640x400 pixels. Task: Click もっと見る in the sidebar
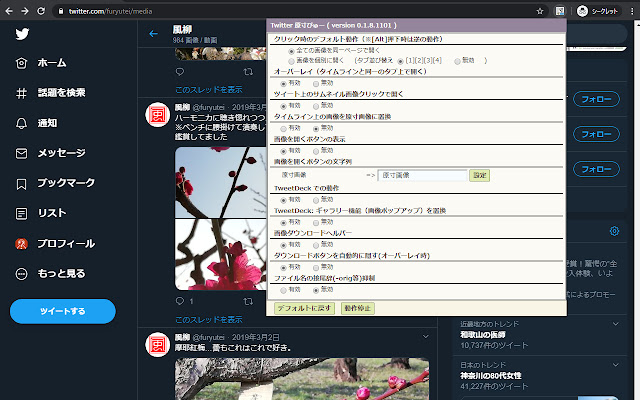coord(50,273)
